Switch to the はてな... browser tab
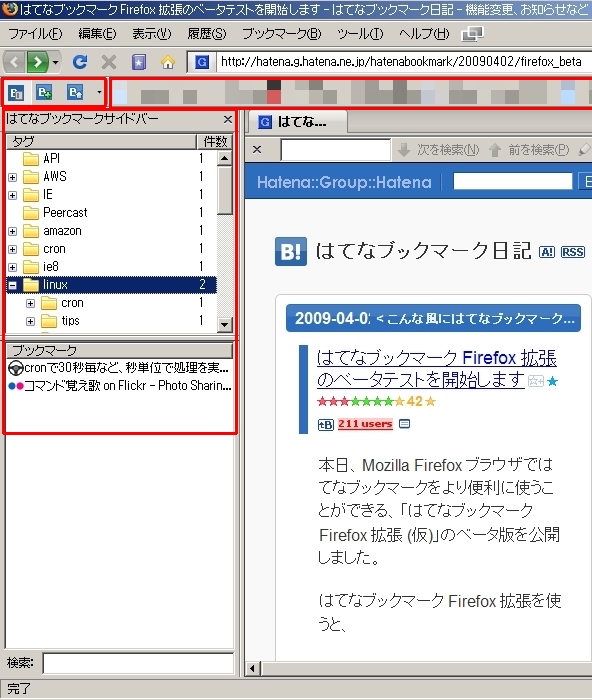The image size is (592, 700). (x=297, y=121)
